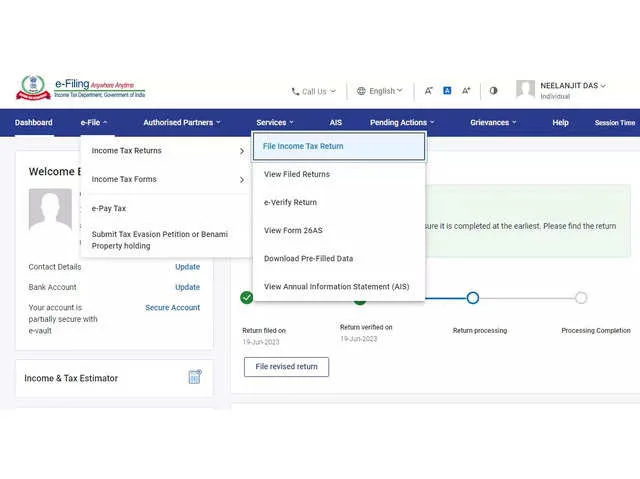Choose View Form 26AS menu entry
Screen dimensions: 640x479
(x=293, y=230)
